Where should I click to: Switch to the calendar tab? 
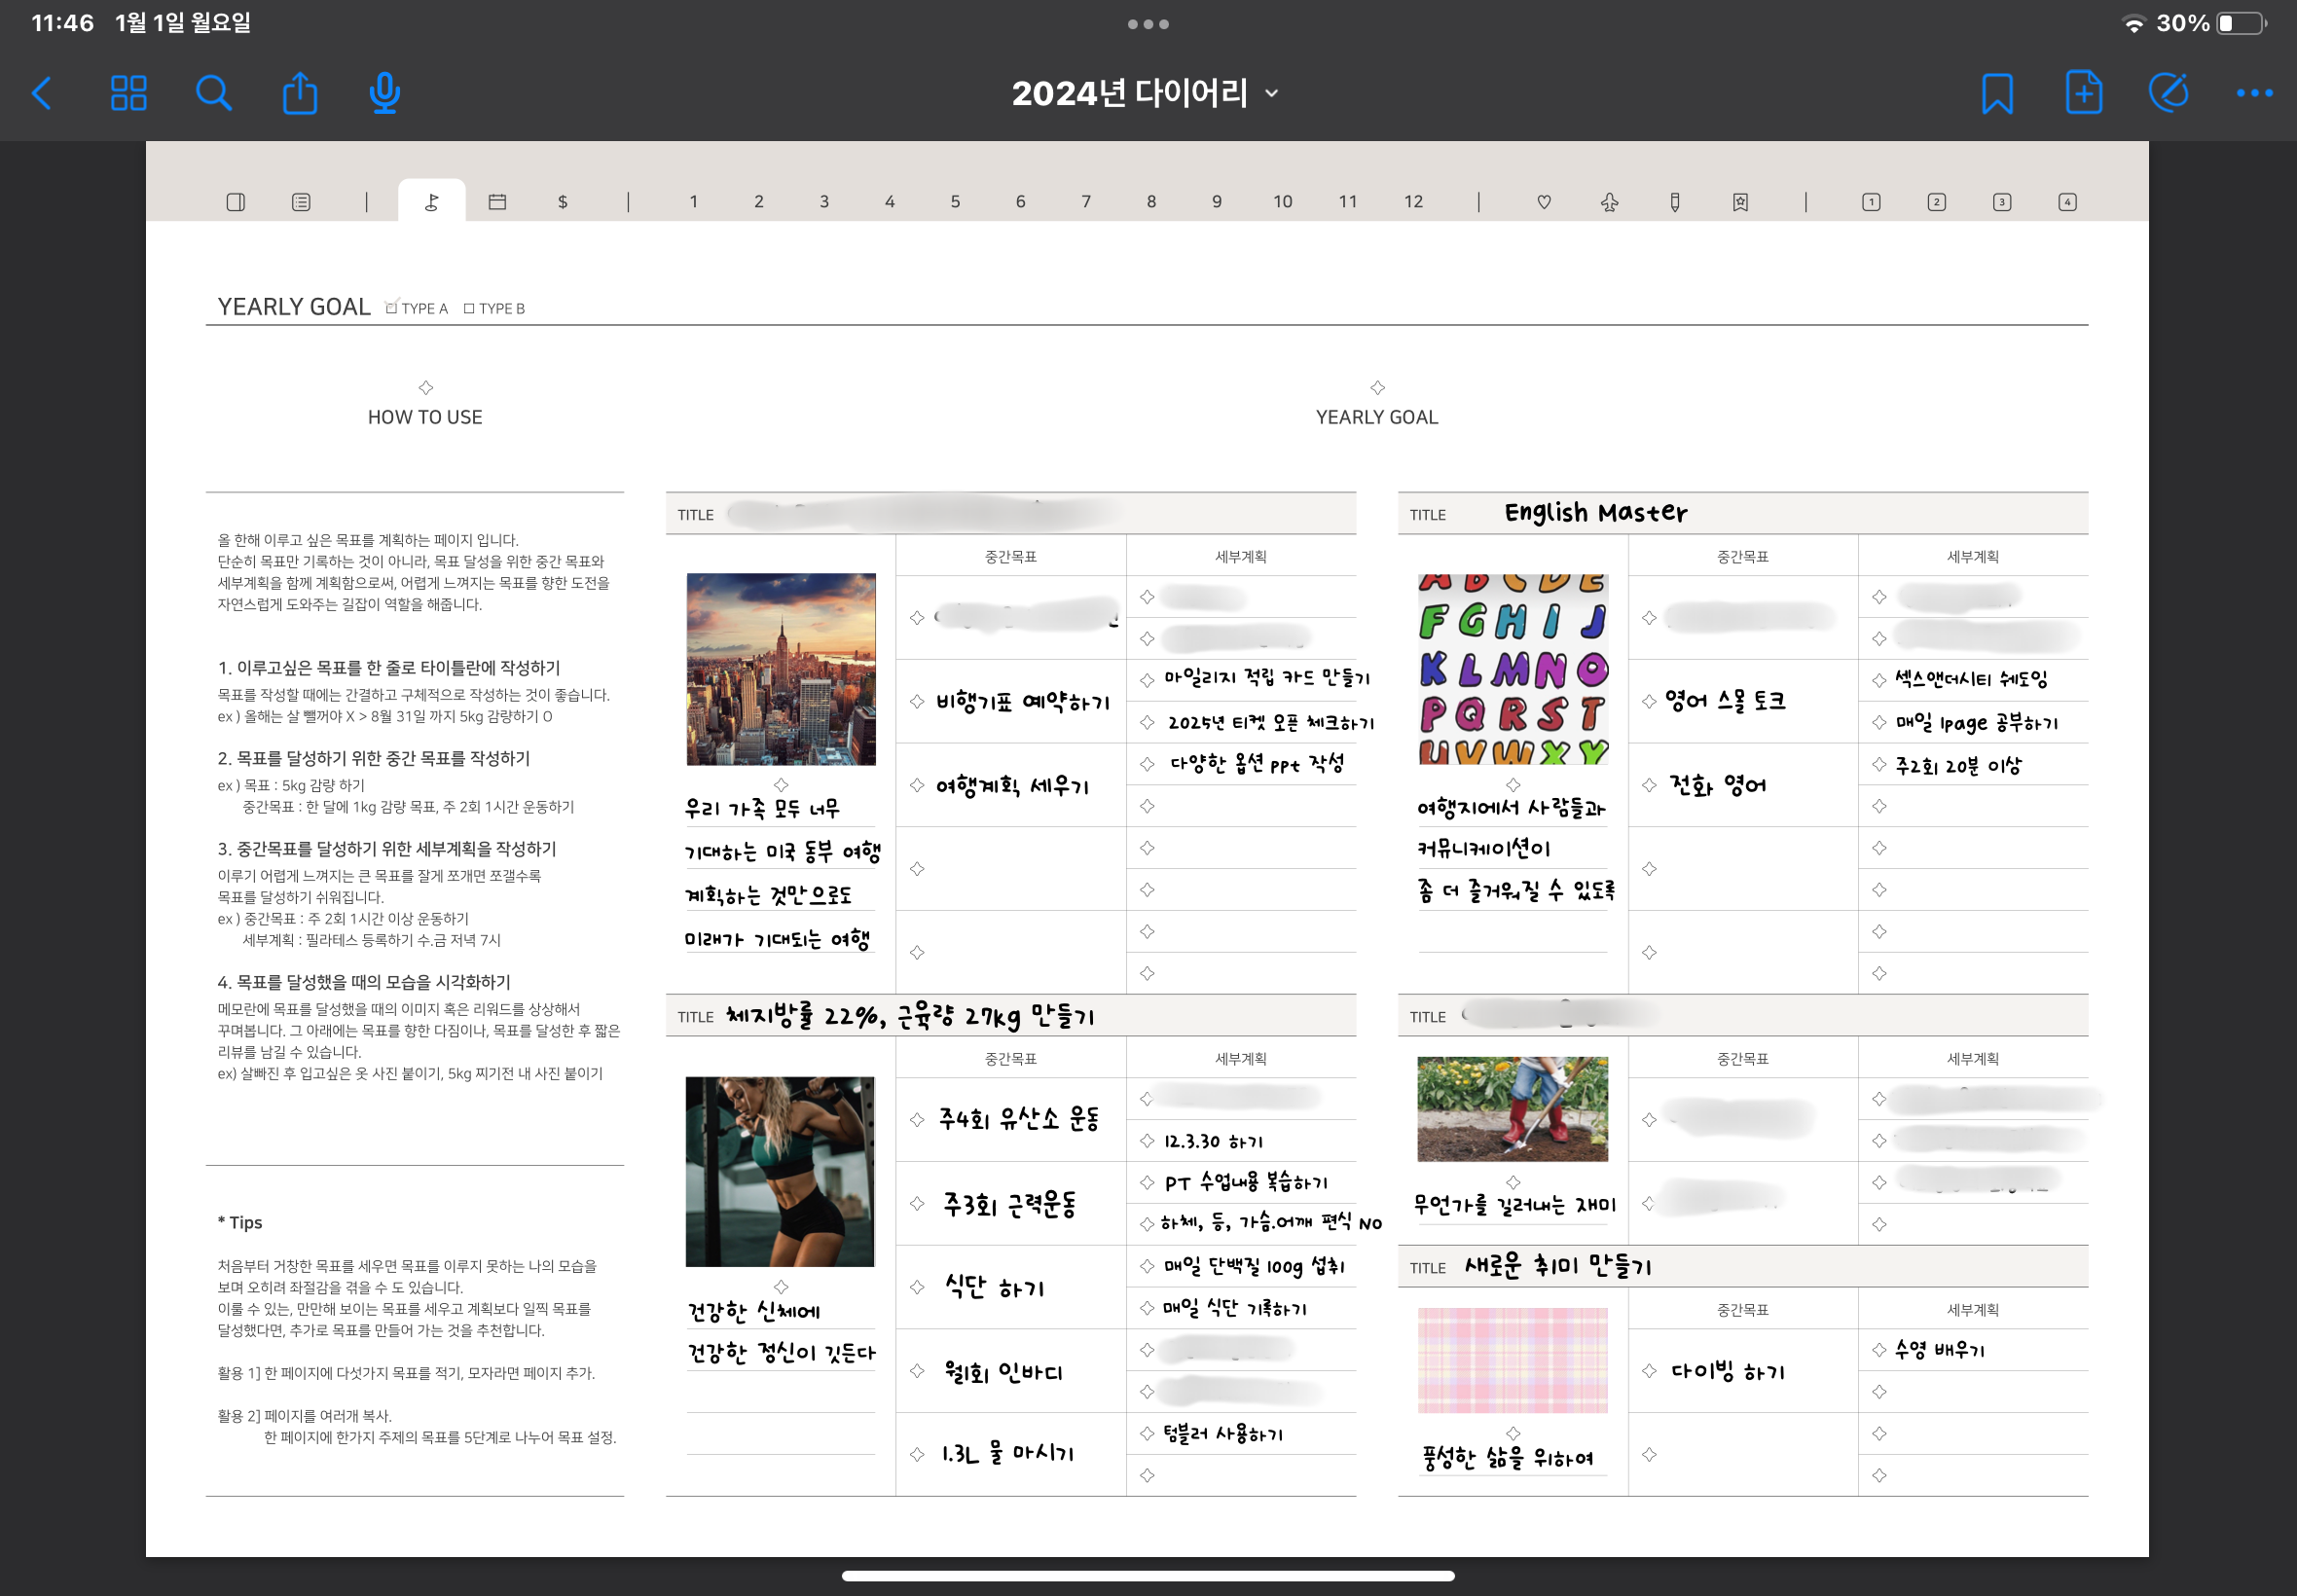[x=497, y=201]
